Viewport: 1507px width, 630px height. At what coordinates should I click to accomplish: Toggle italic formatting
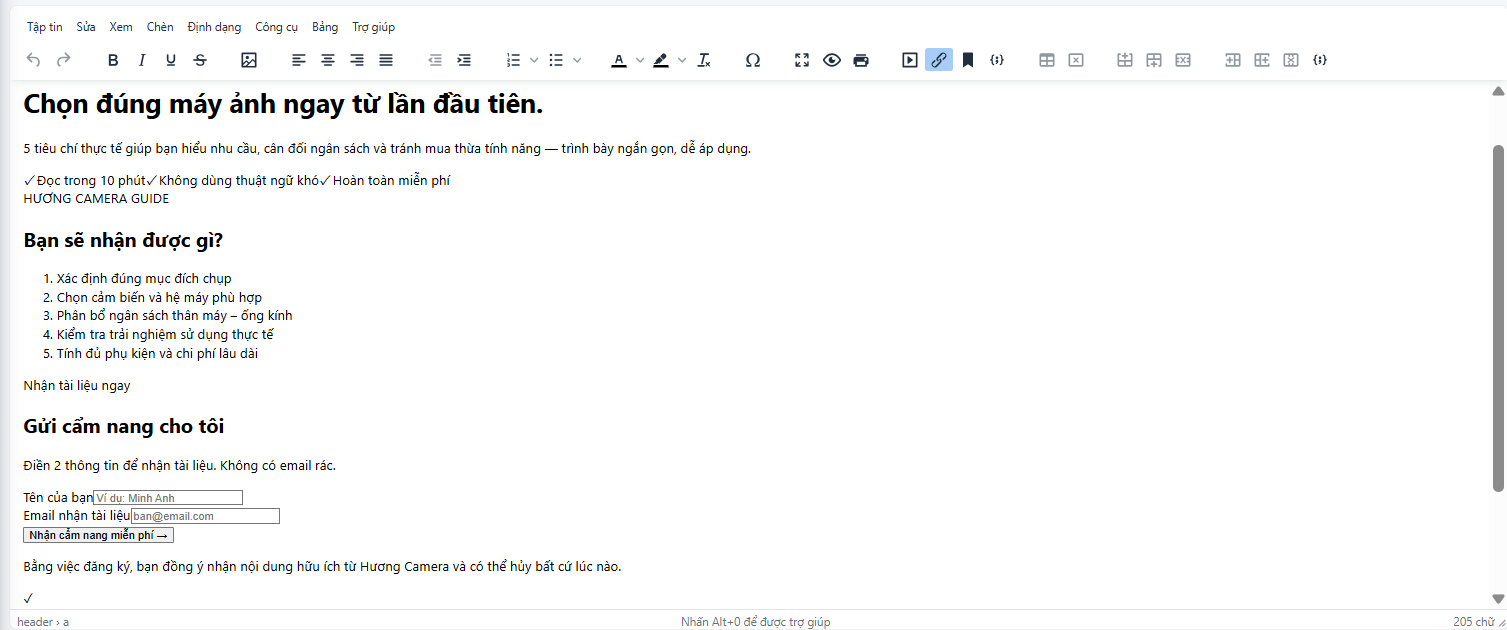(x=142, y=60)
